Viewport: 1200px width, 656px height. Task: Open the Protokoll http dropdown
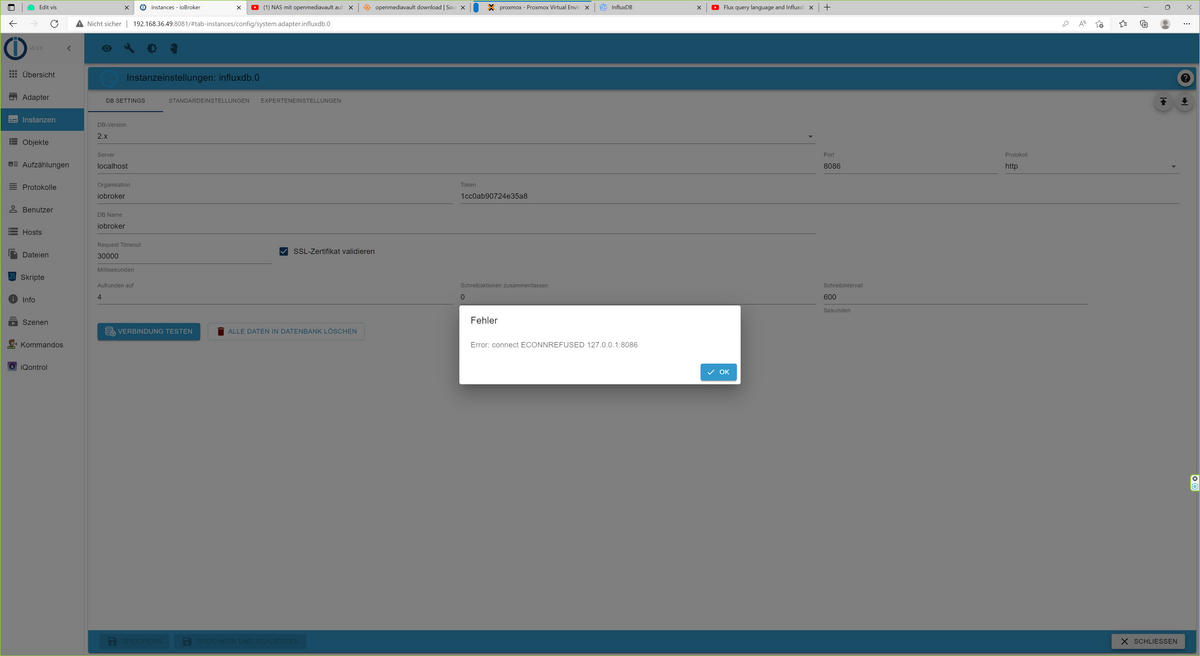(x=1091, y=166)
